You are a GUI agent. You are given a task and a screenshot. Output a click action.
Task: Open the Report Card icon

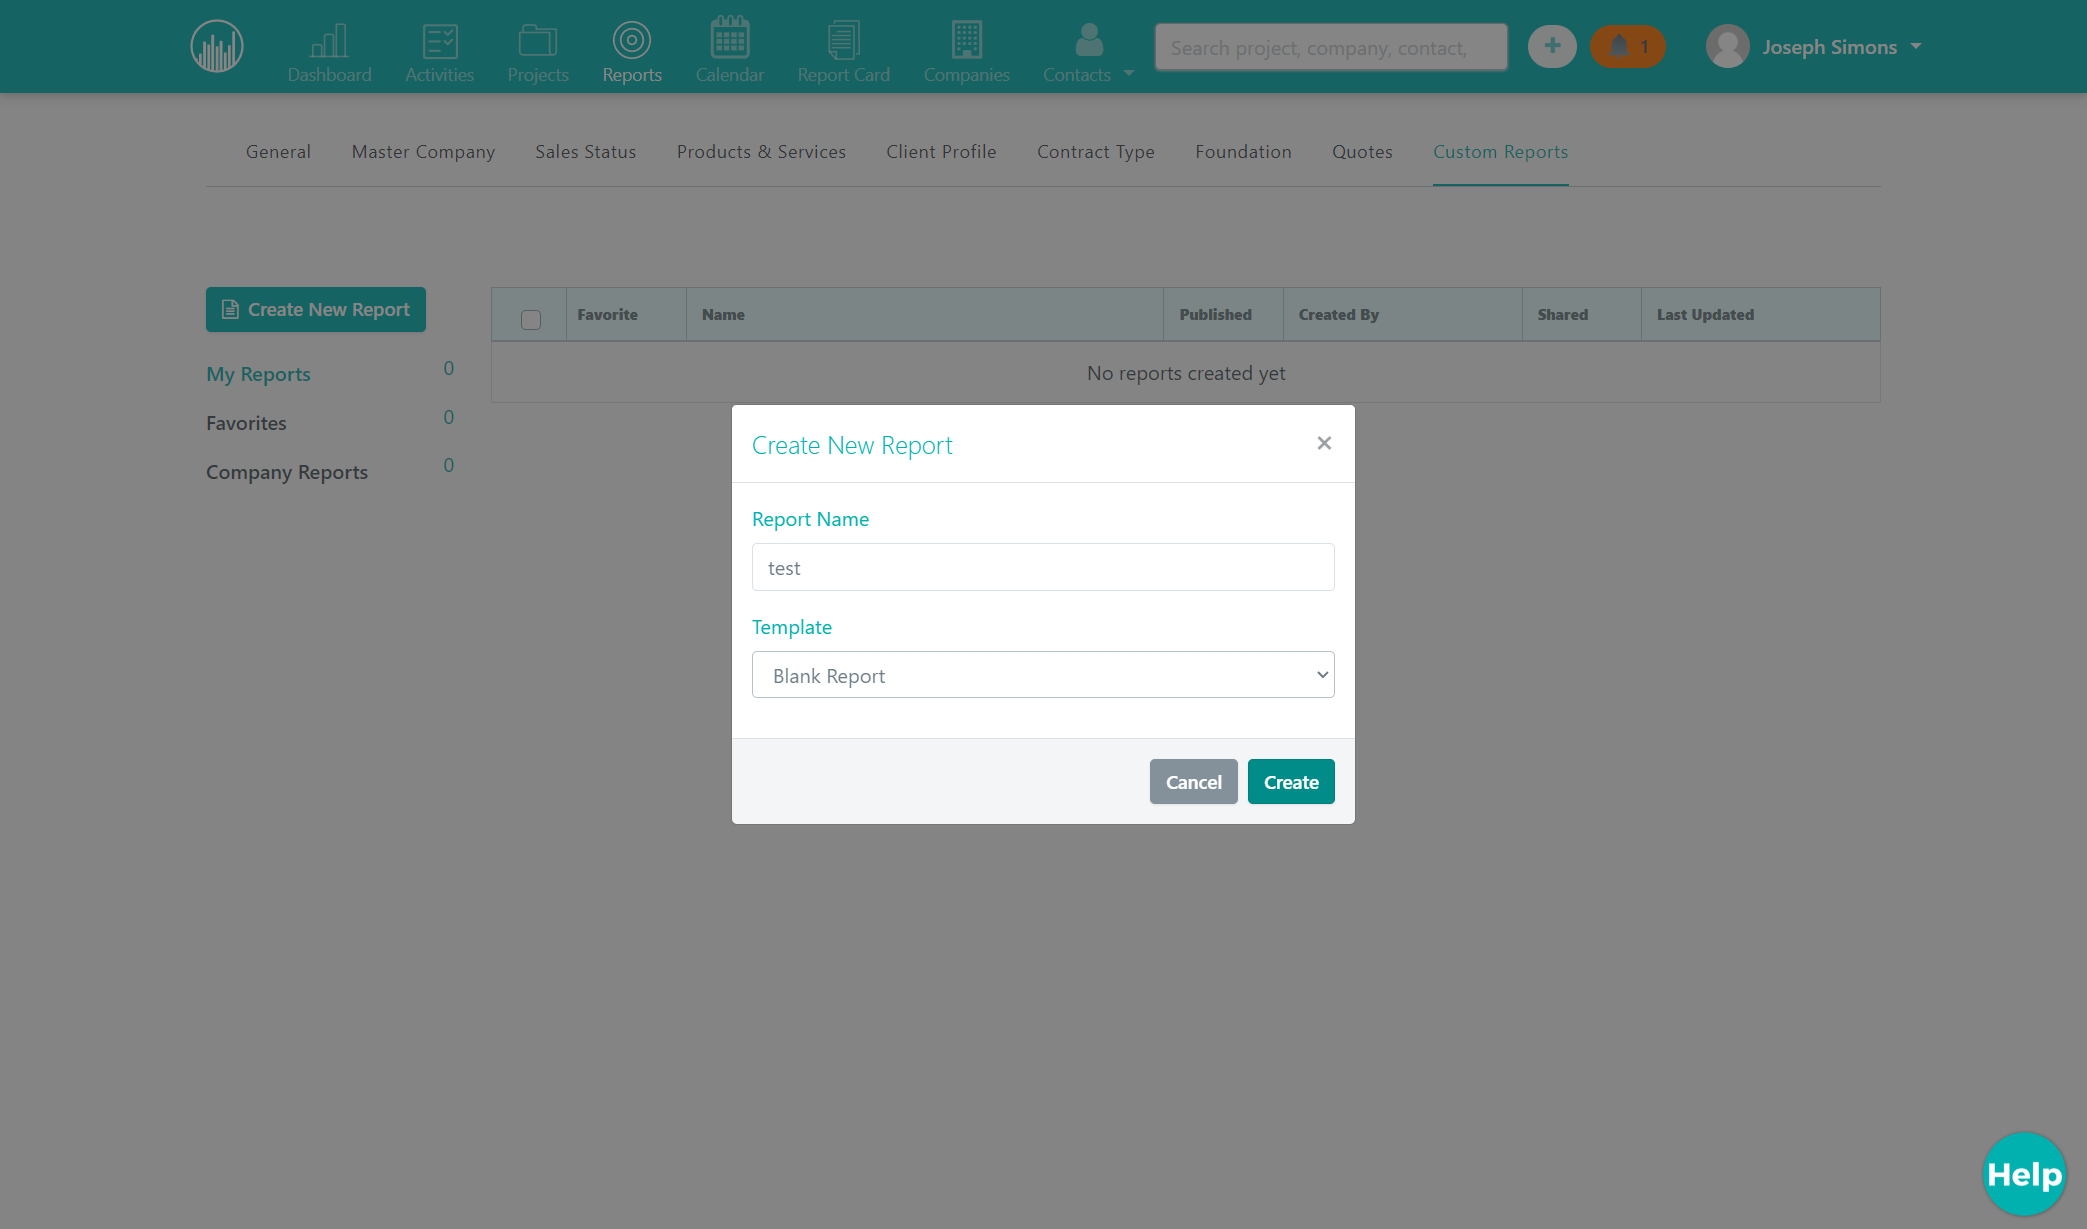click(x=843, y=40)
